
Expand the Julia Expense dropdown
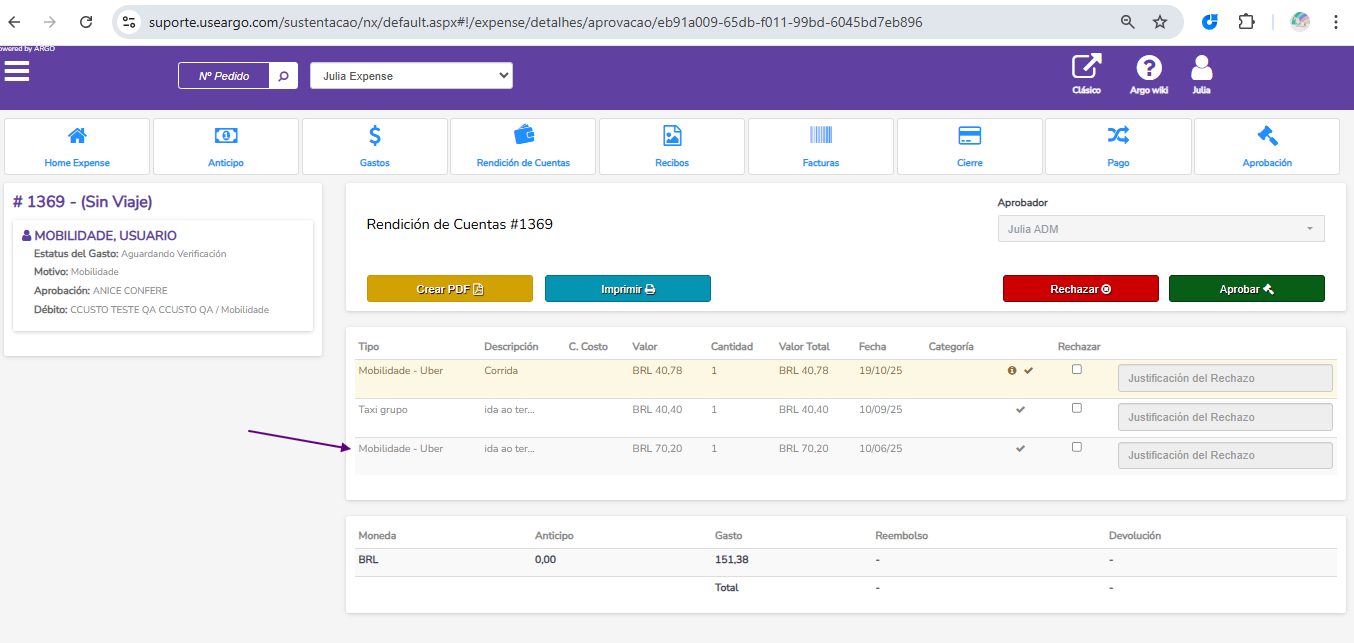(411, 76)
